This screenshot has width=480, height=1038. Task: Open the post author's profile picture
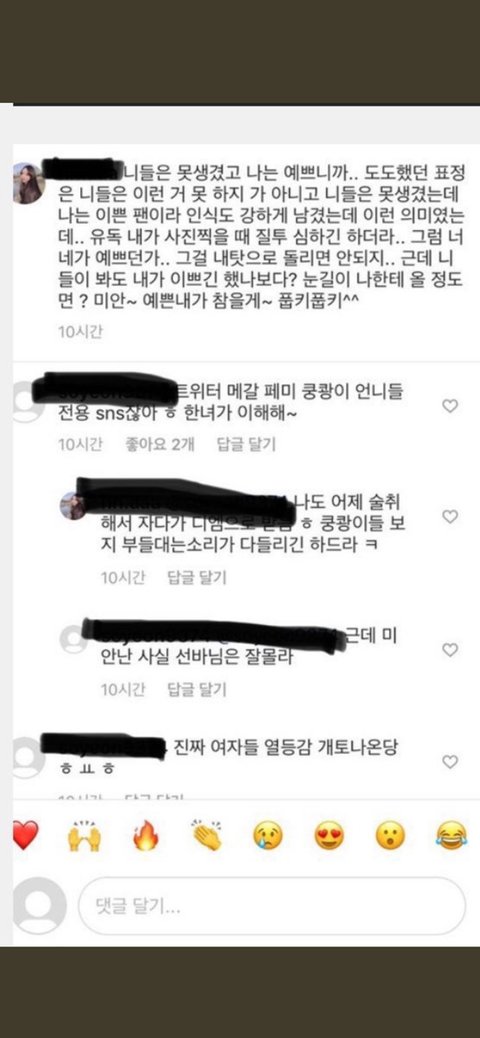(28, 183)
